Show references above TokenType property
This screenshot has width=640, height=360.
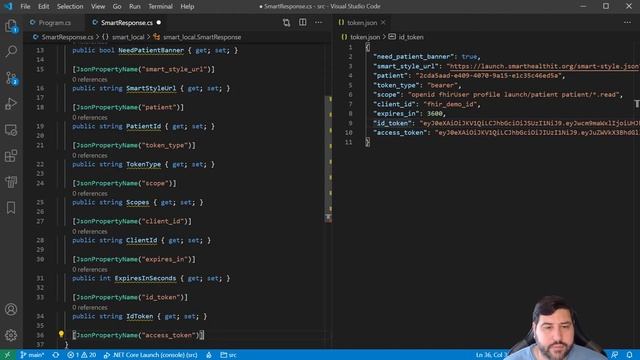click(90, 155)
